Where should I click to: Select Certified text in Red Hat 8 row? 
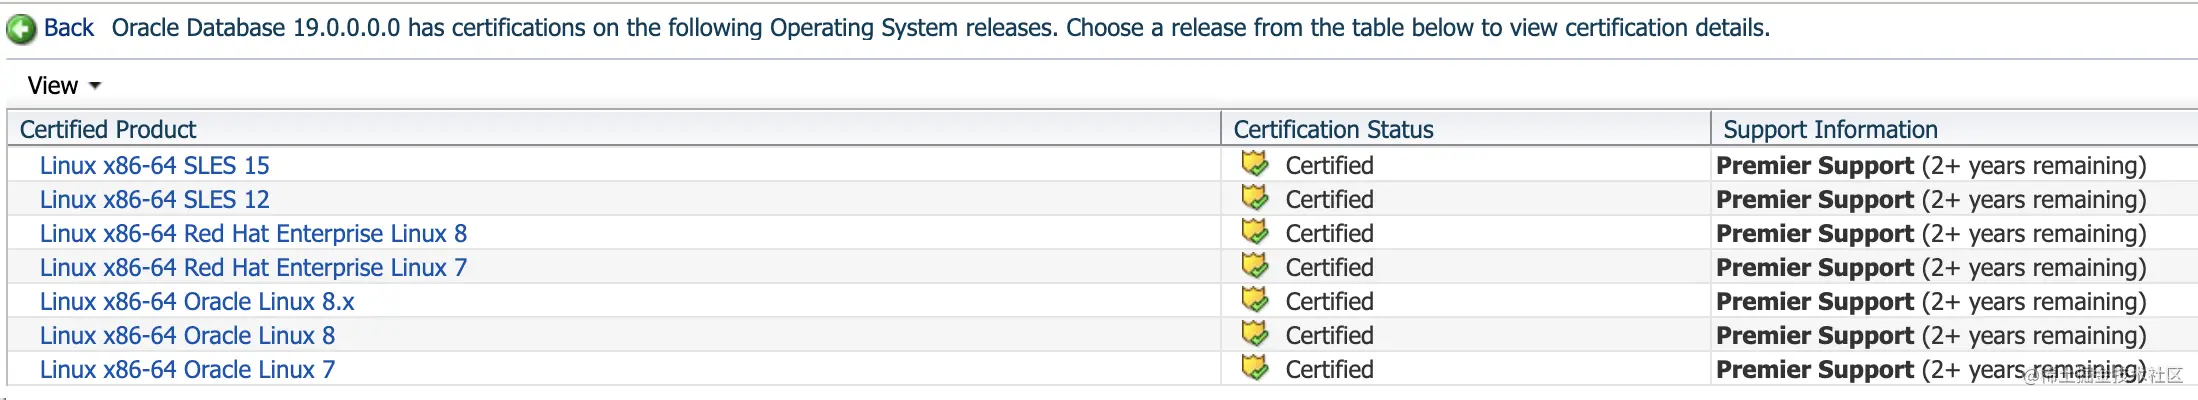tap(1329, 233)
